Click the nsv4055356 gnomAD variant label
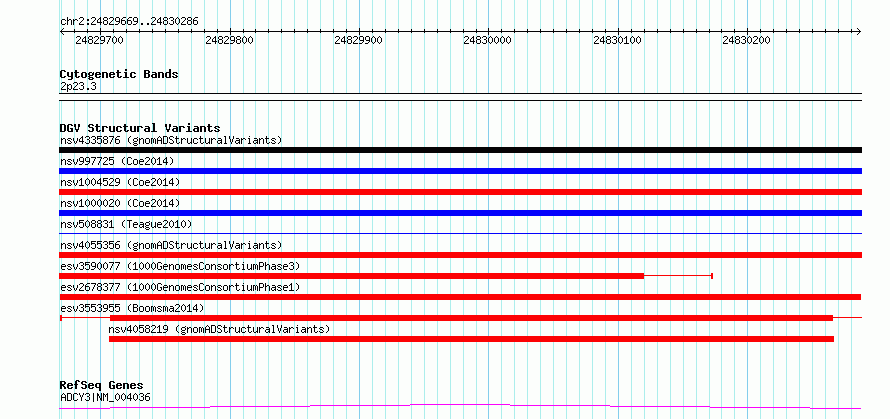This screenshot has width=890, height=419. coord(171,245)
